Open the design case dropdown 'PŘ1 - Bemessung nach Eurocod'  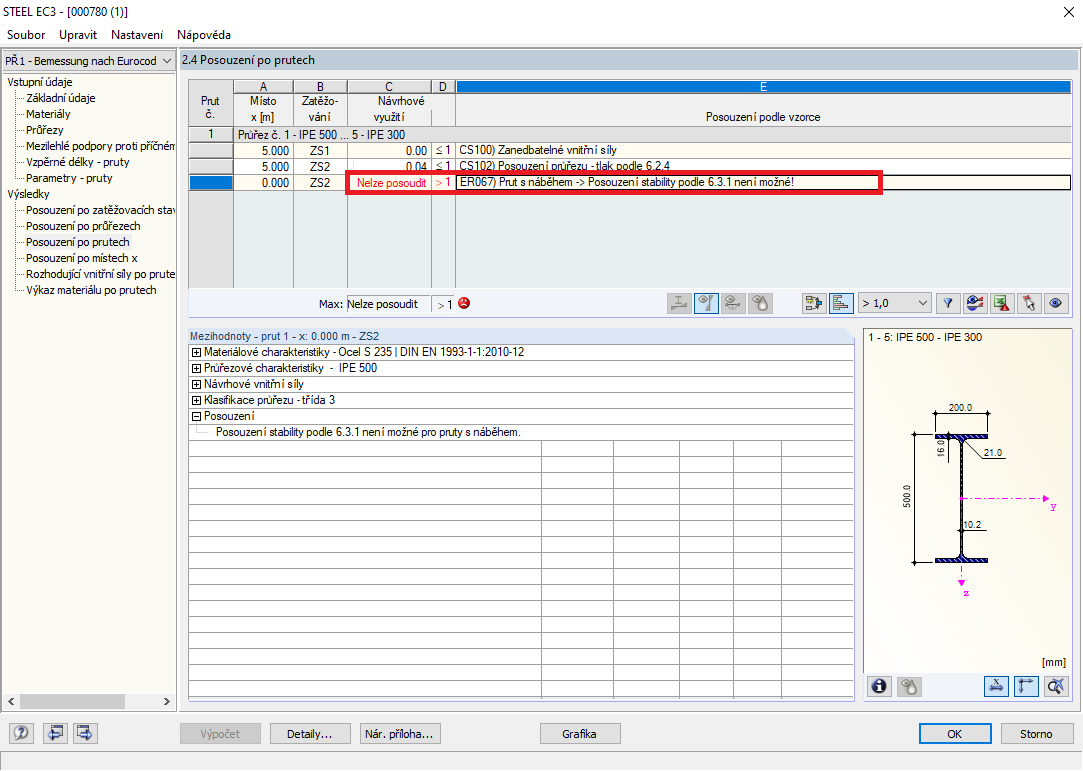click(88, 61)
